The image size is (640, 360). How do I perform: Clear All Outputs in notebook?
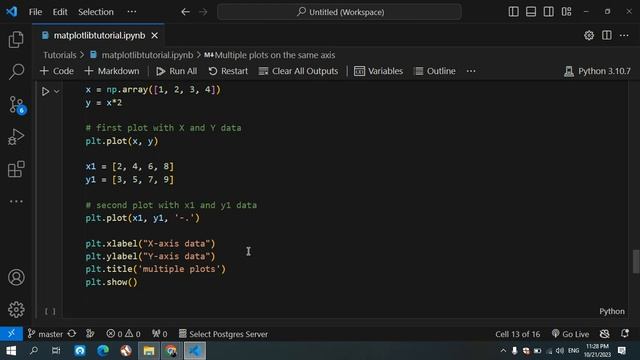point(298,71)
